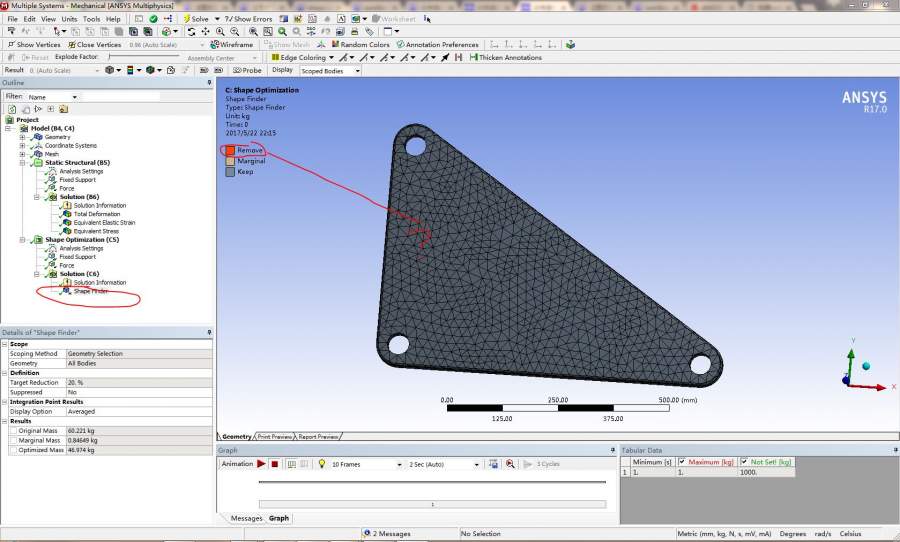Screen dimensions: 900x542
Task: Click the Marginal legend color swatch
Action: 230,161
